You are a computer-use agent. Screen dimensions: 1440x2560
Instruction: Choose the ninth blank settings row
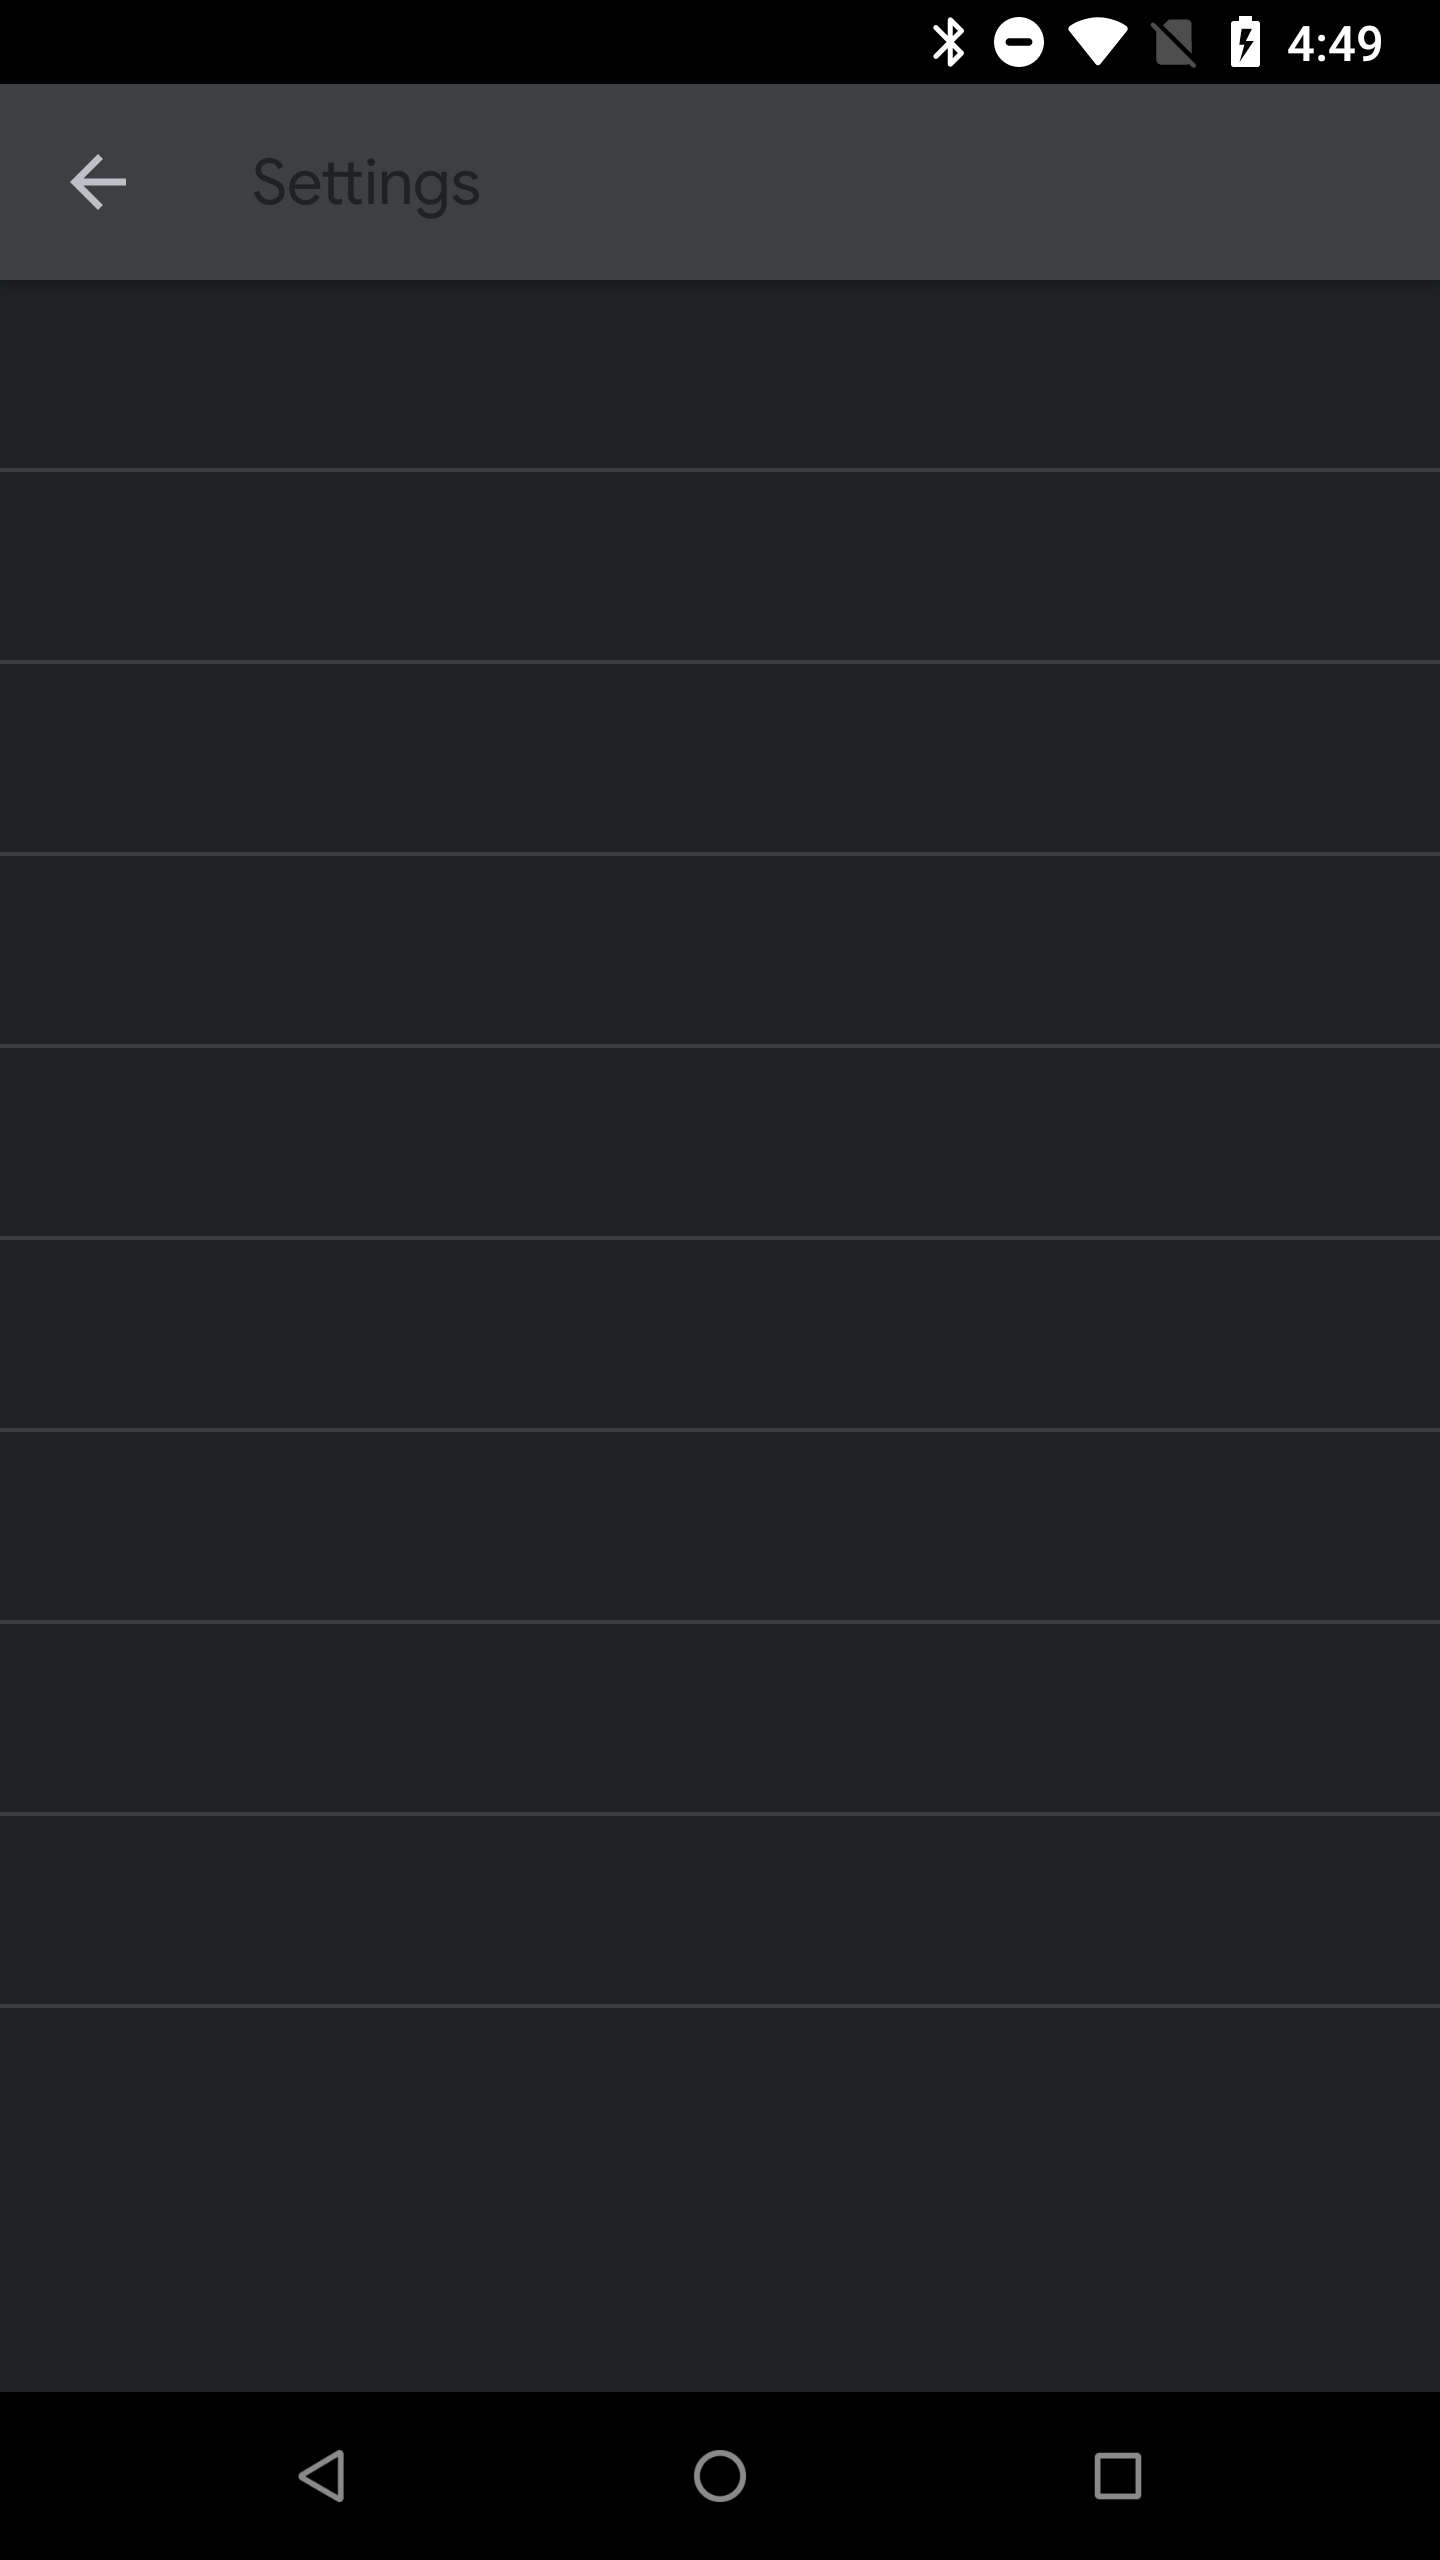click(720, 1910)
